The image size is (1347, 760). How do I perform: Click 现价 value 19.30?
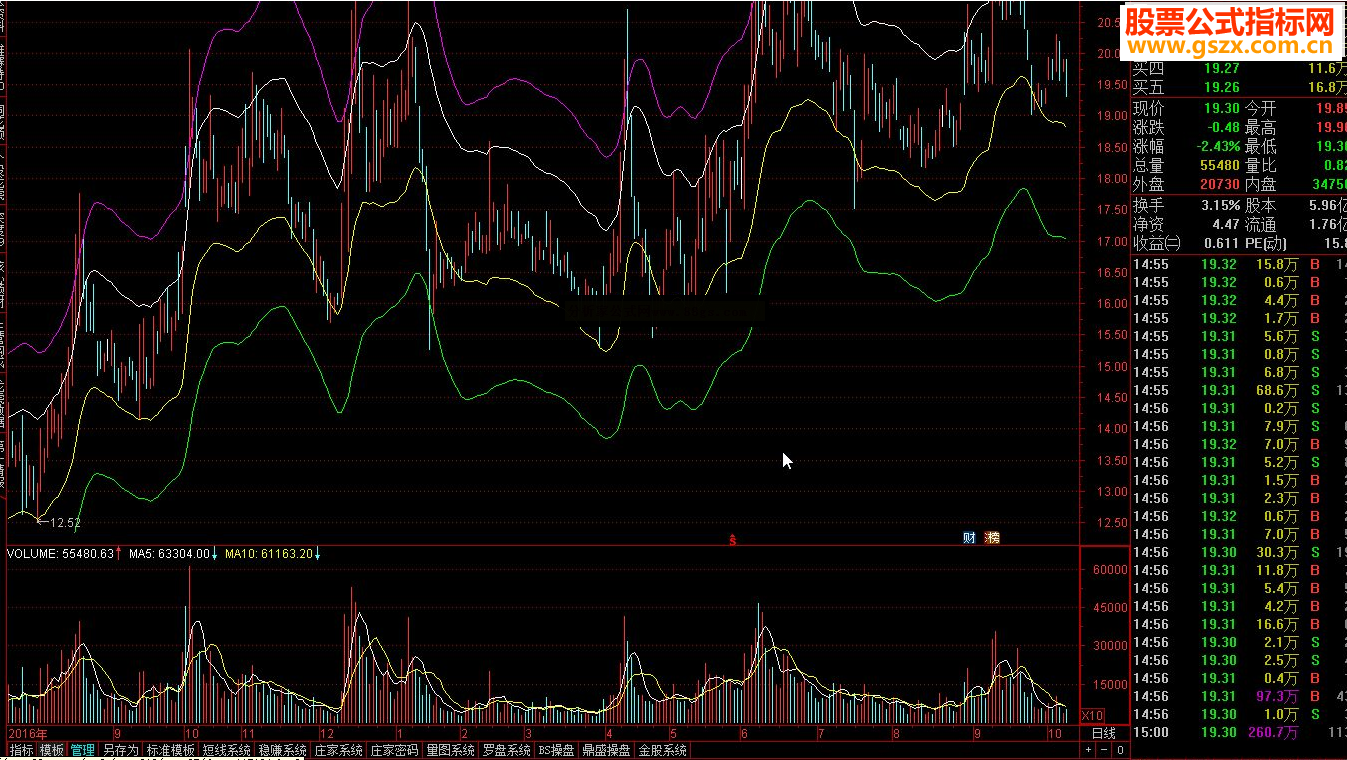(1221, 108)
